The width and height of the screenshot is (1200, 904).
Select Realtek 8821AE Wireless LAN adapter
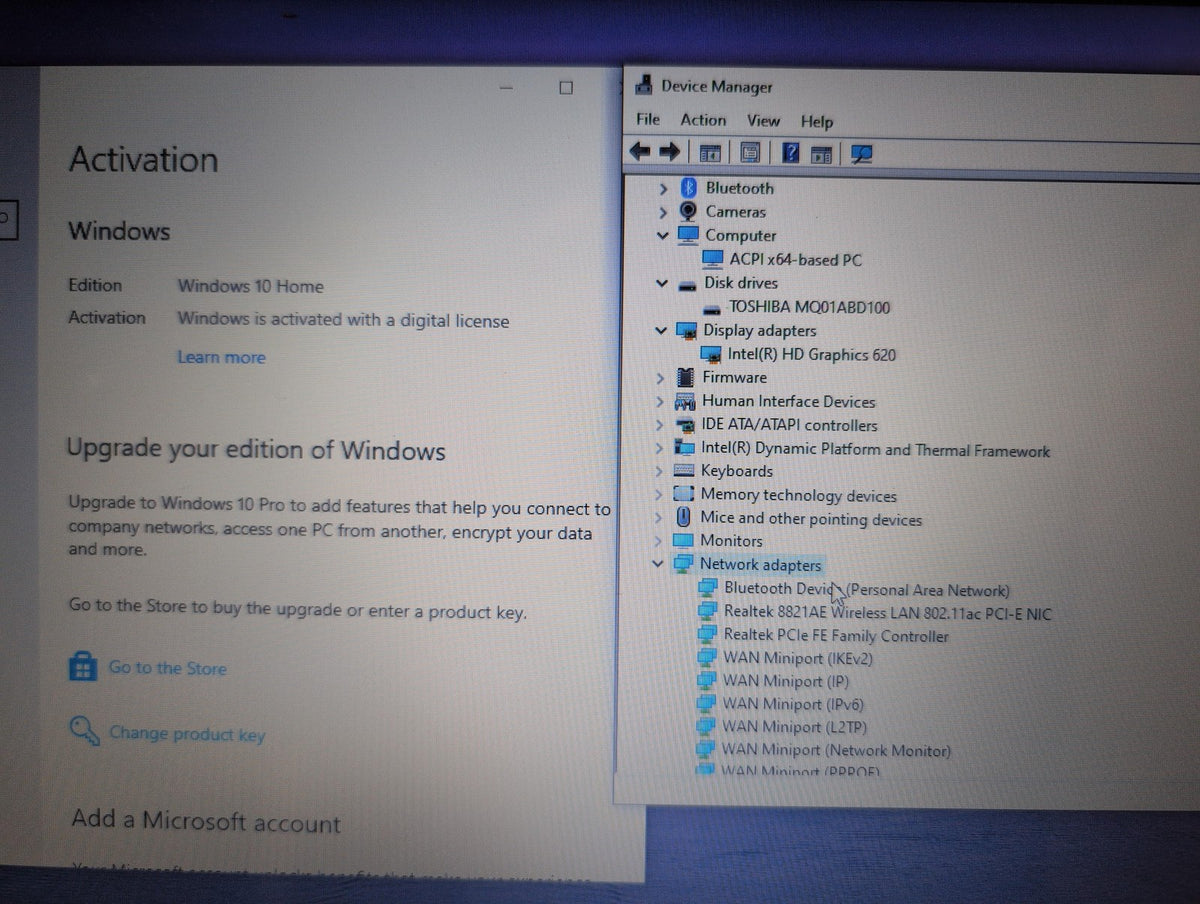pos(888,613)
